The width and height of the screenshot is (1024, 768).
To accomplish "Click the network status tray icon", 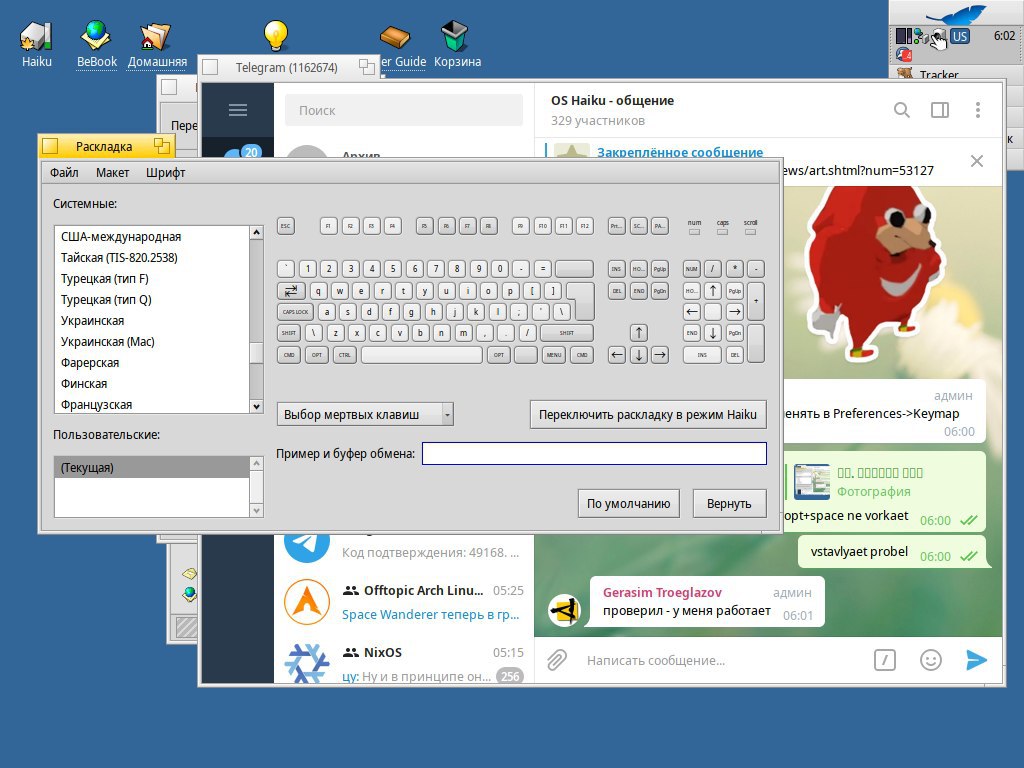I will (x=920, y=36).
